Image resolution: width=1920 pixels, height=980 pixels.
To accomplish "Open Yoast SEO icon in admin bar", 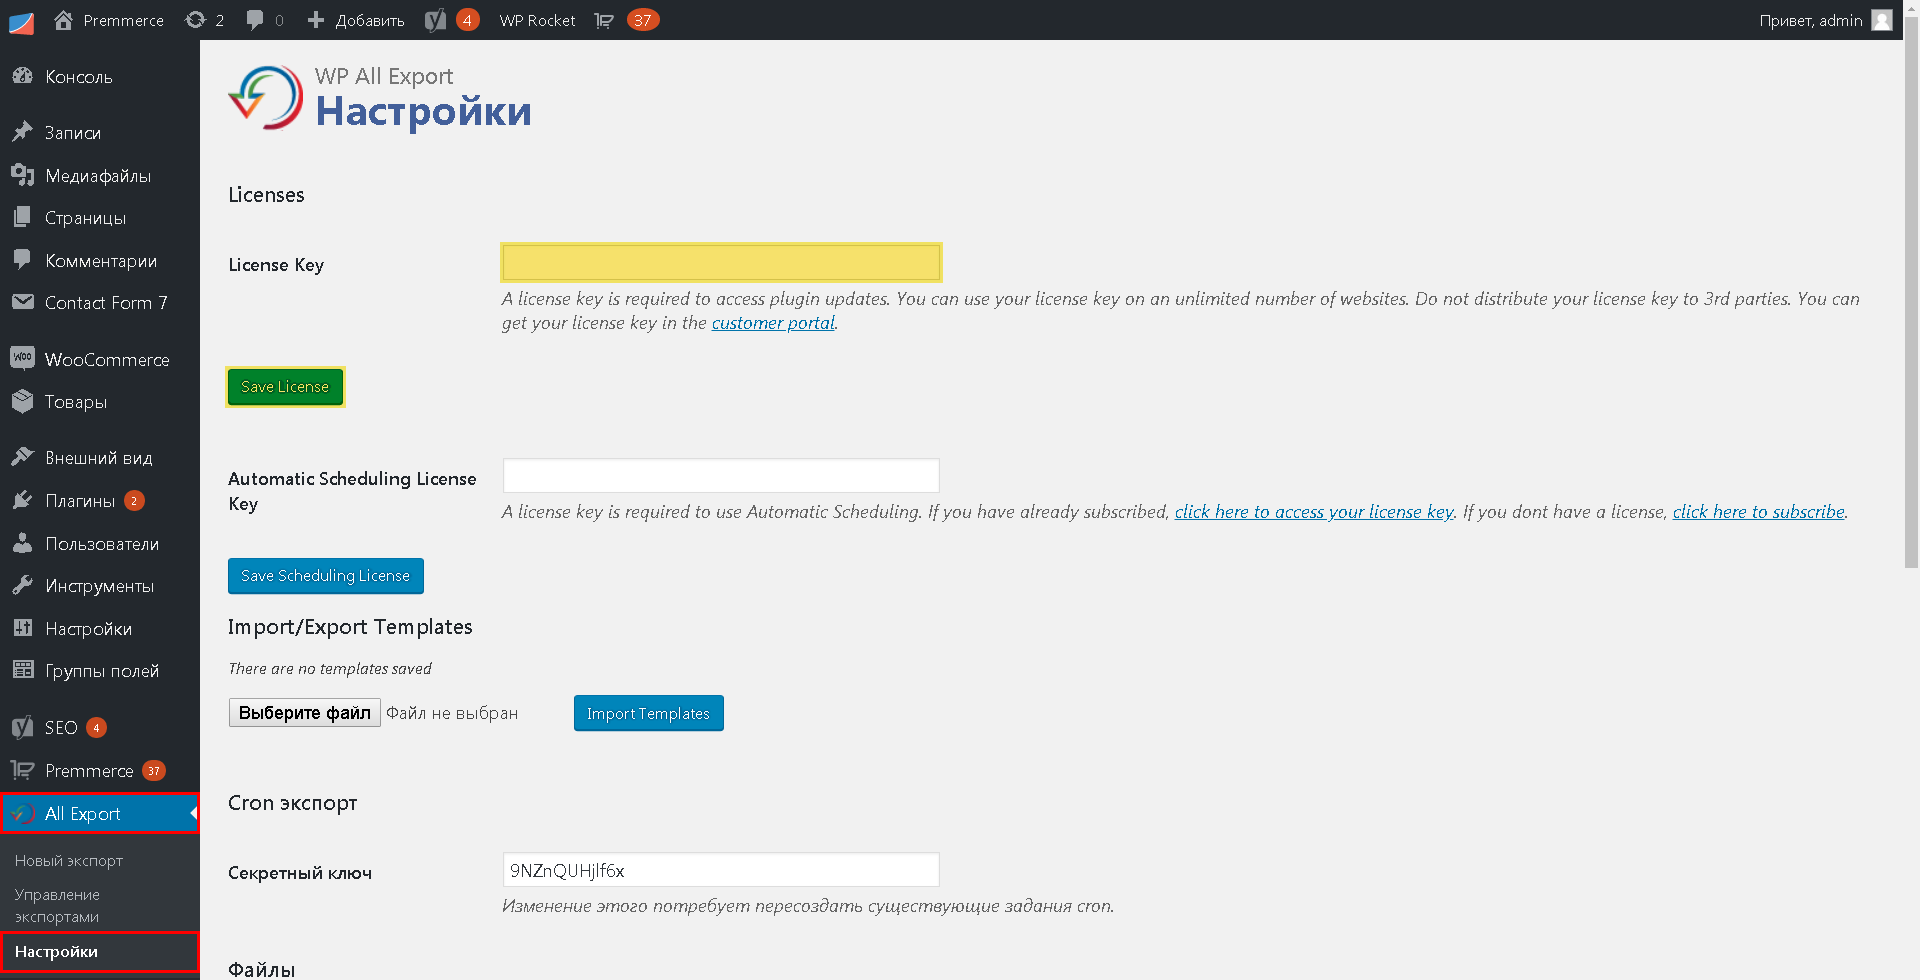I will click(x=435, y=20).
